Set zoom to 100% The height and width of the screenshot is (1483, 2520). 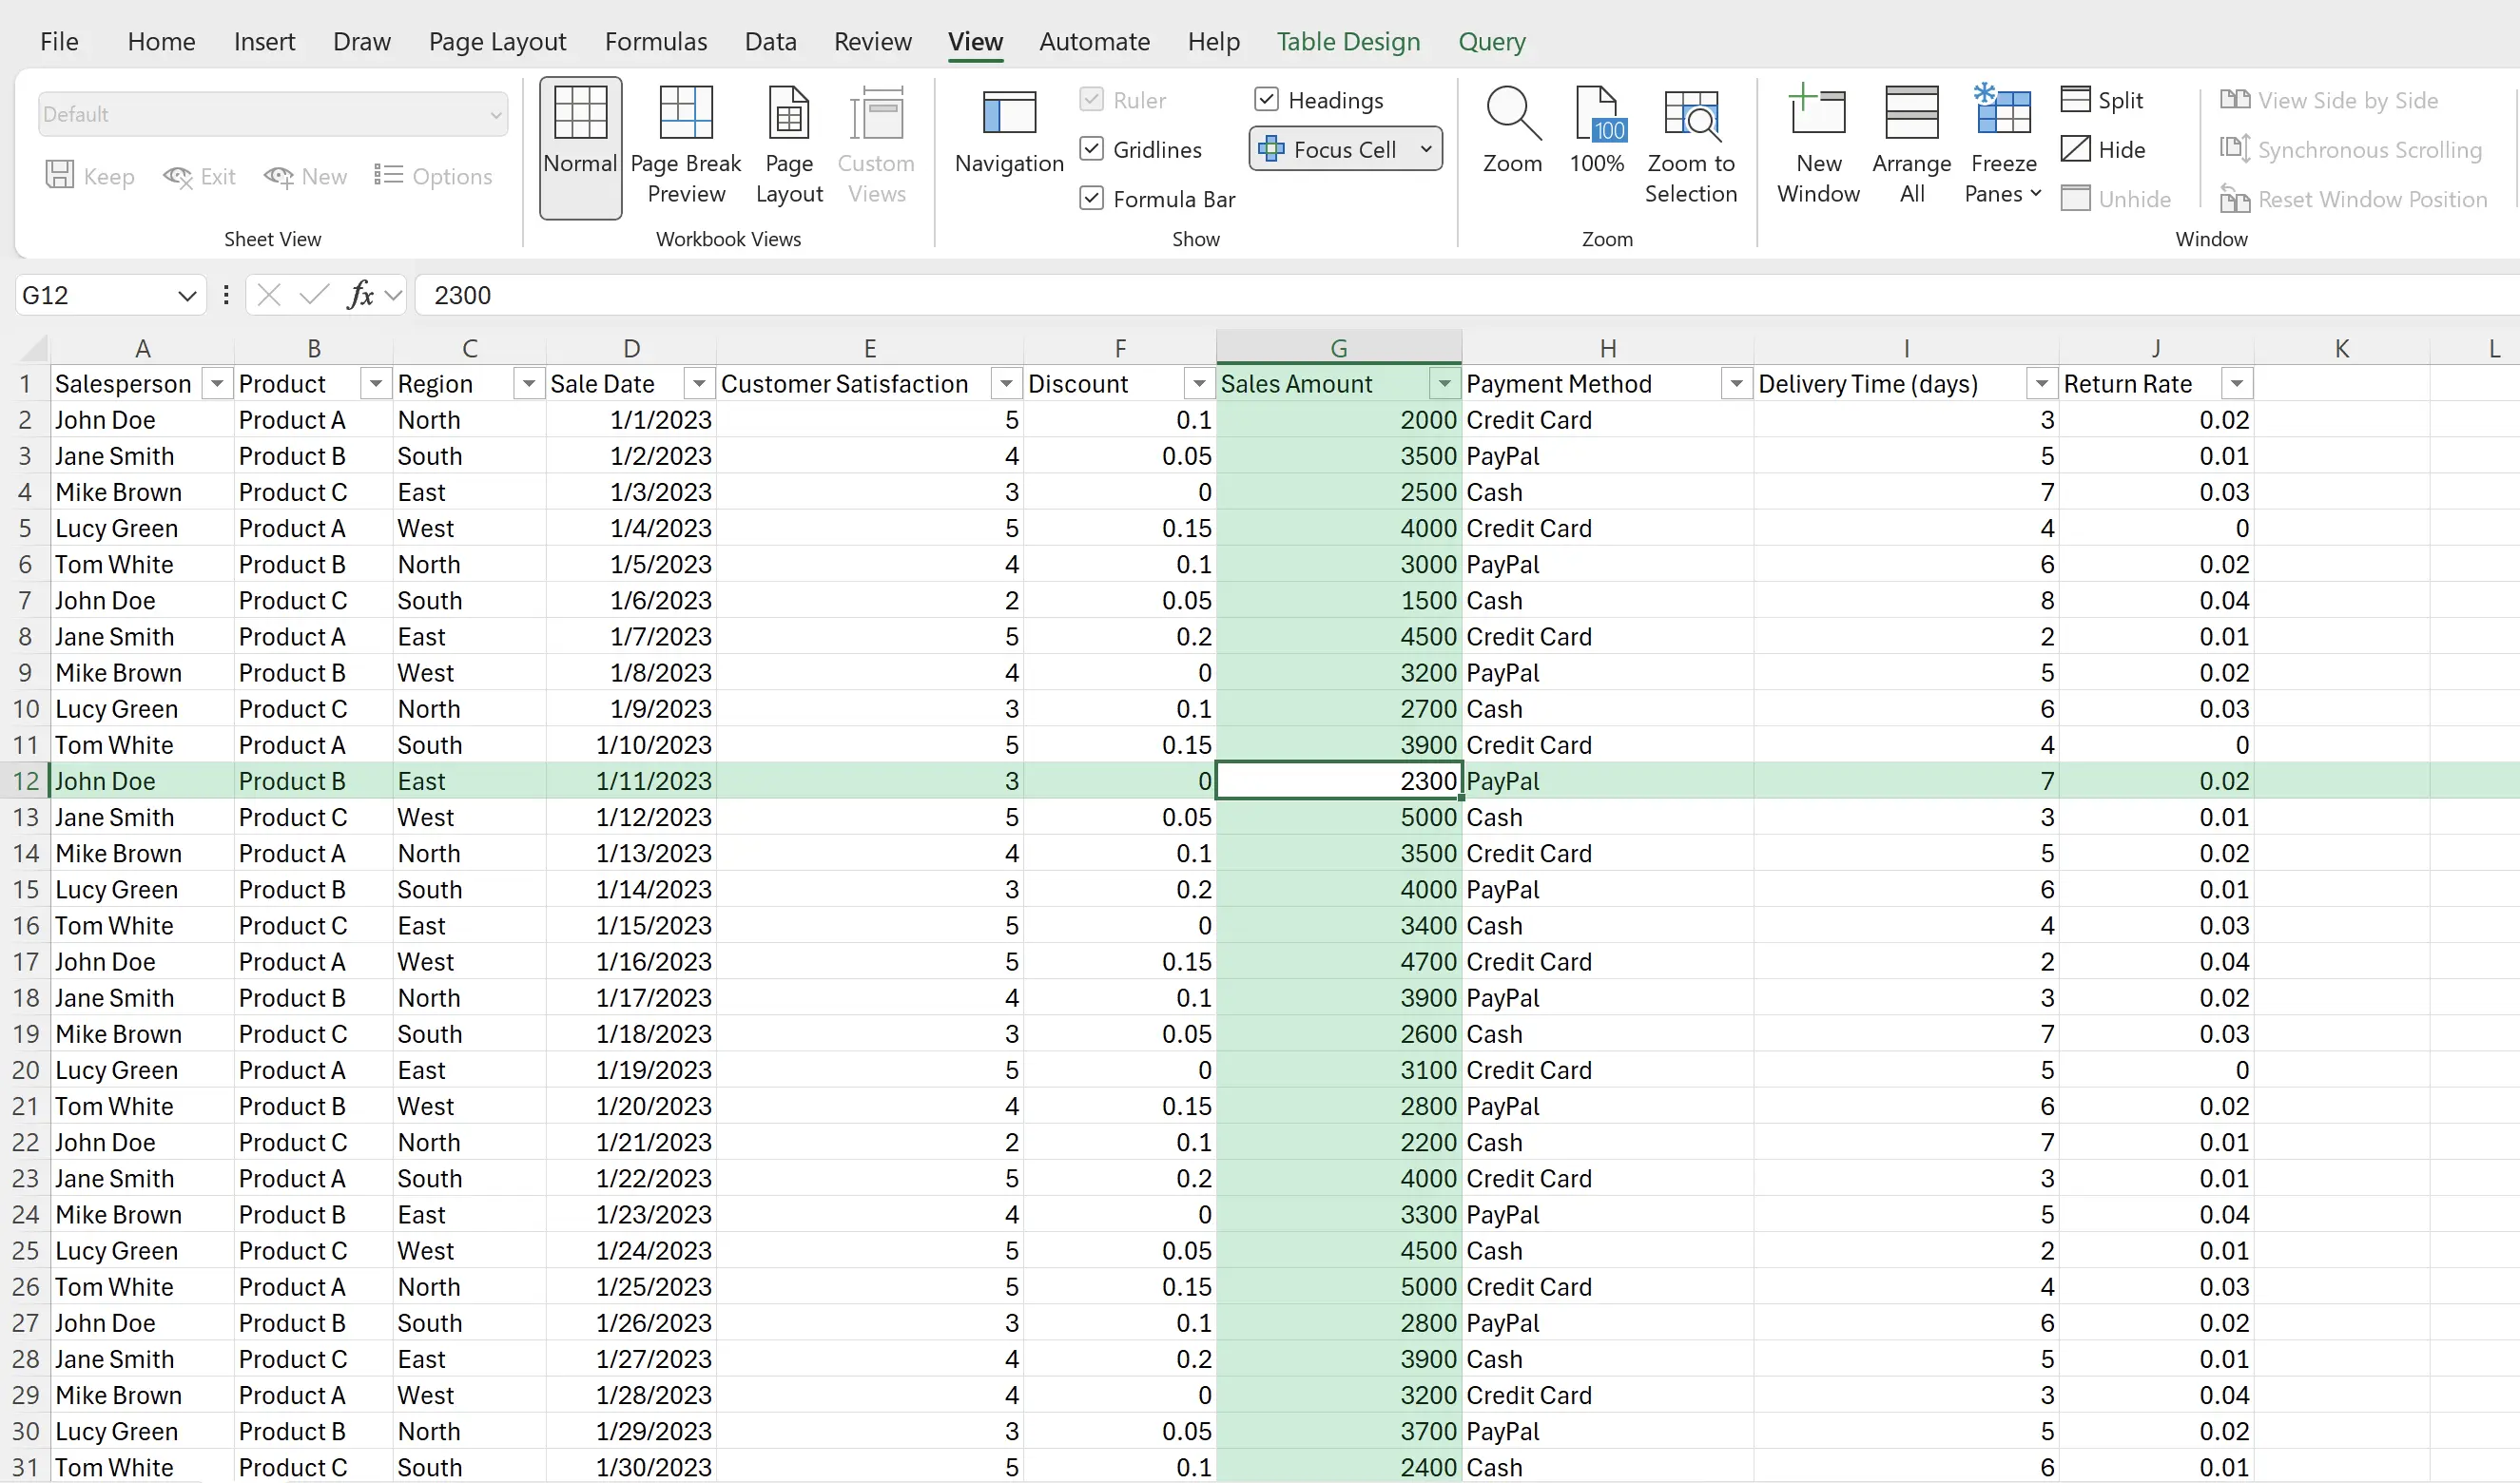coord(1595,131)
